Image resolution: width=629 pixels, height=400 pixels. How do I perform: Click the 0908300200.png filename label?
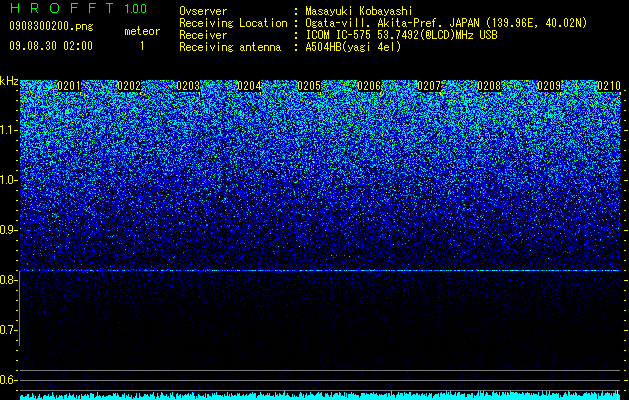pyautogui.click(x=51, y=27)
